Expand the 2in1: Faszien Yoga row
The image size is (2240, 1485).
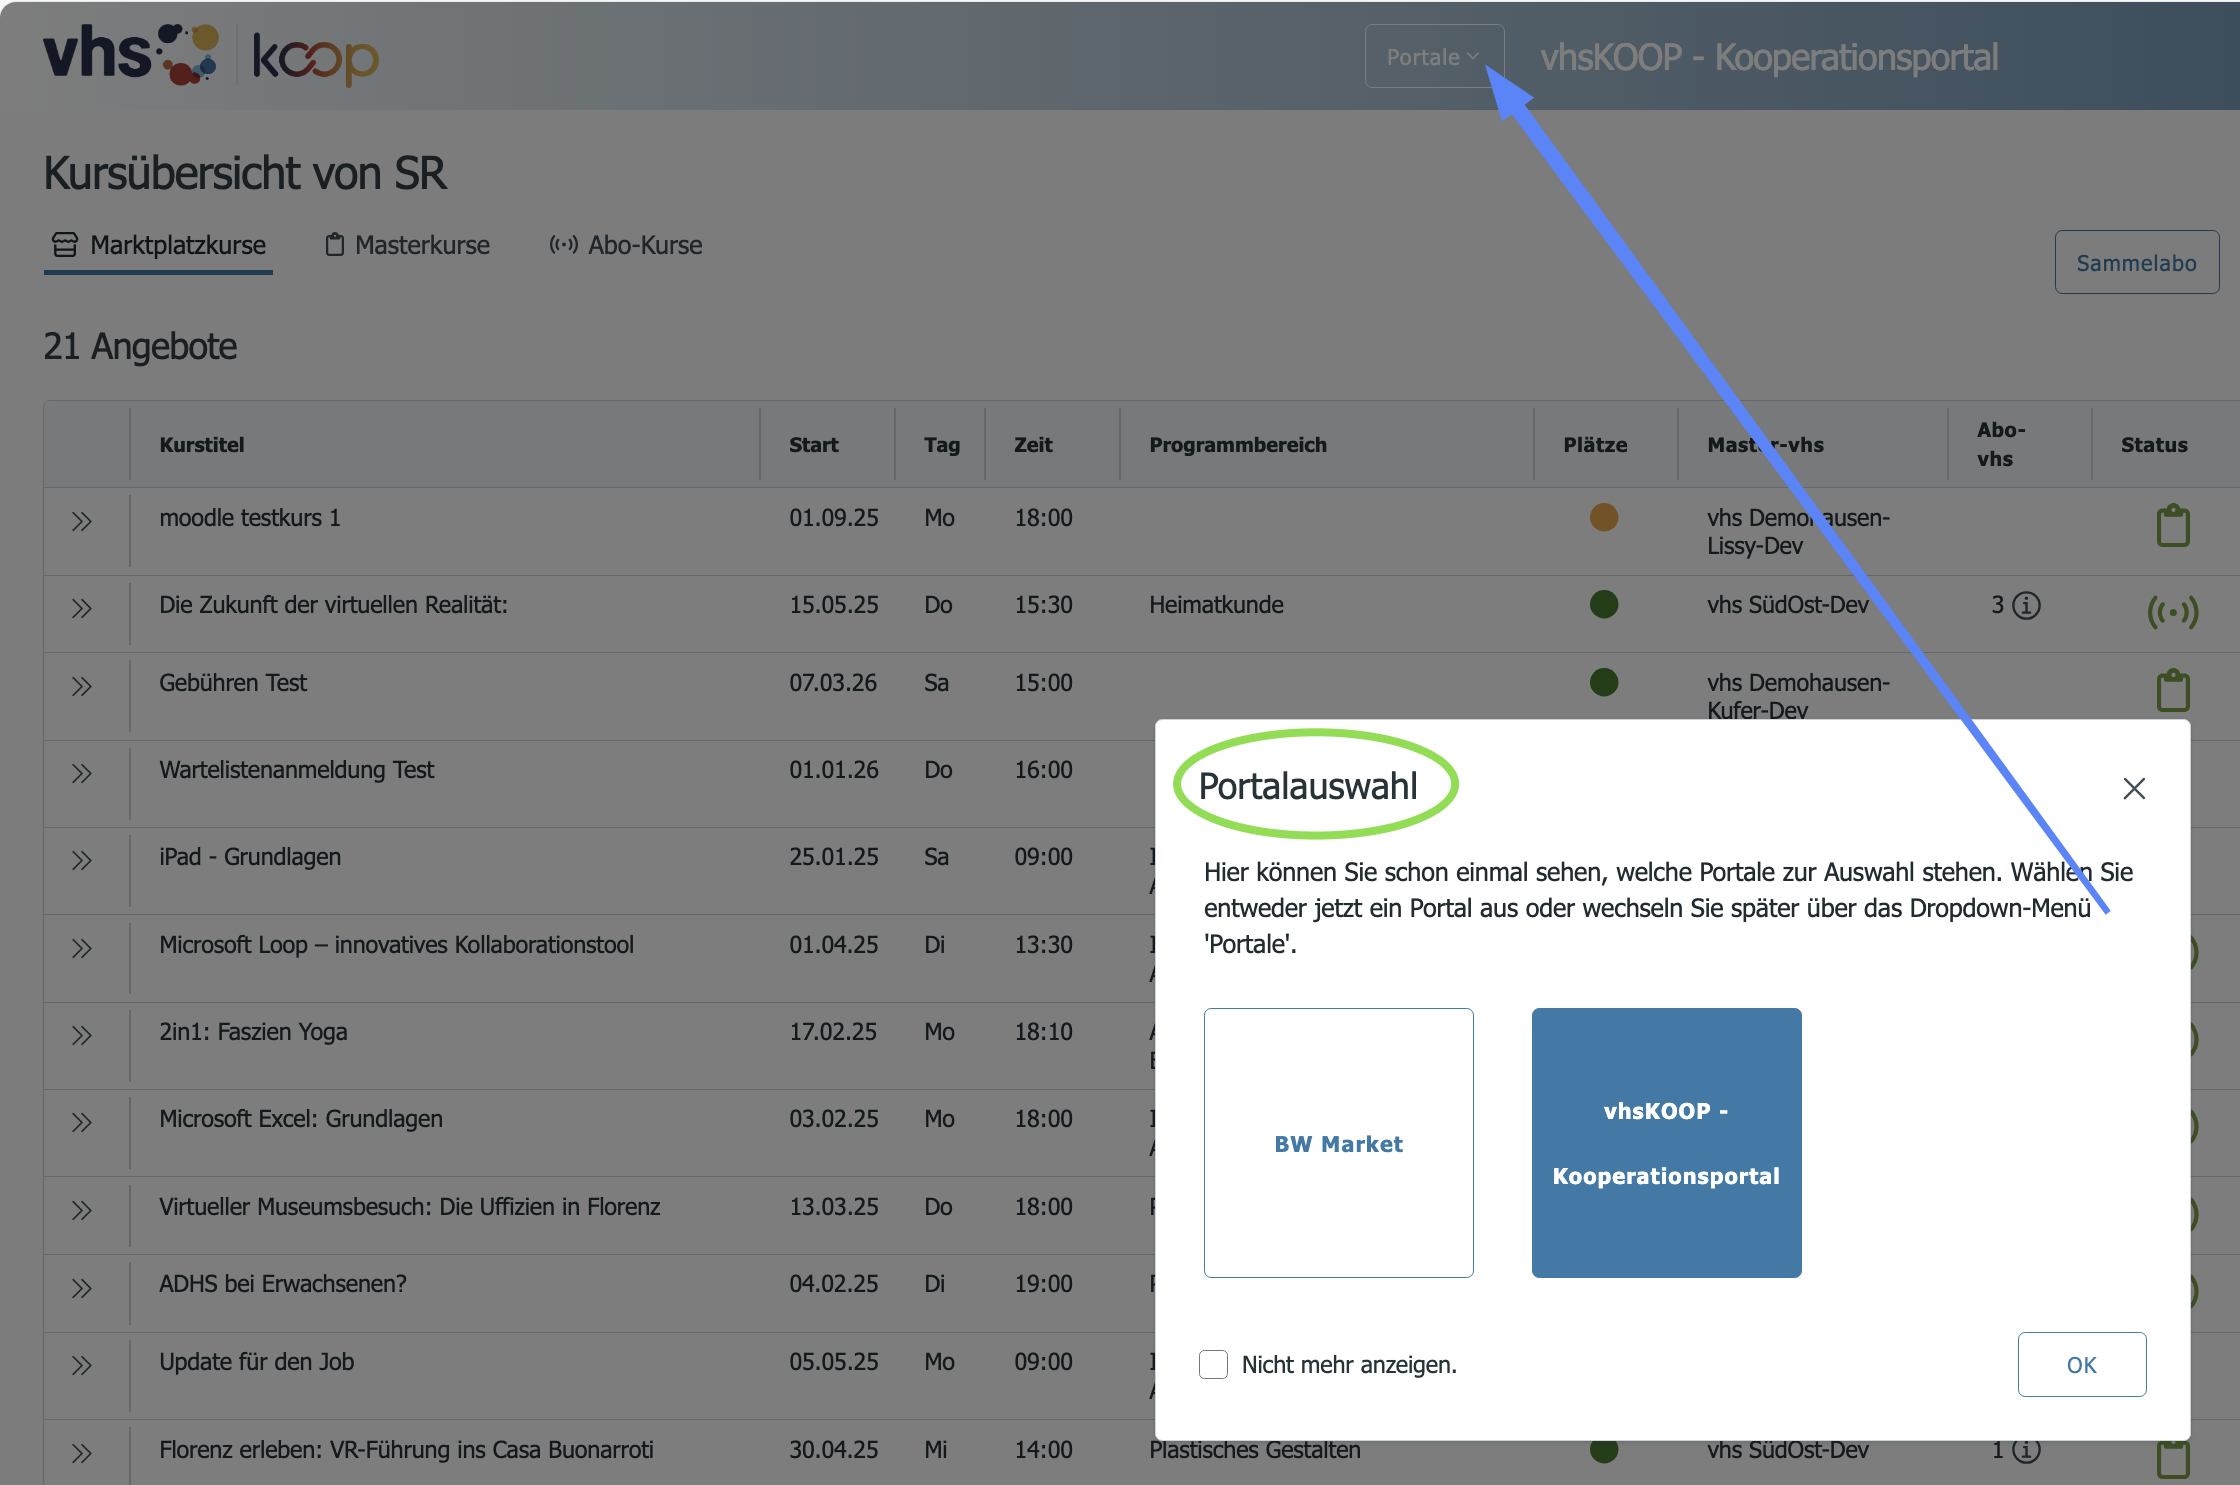point(82,1036)
